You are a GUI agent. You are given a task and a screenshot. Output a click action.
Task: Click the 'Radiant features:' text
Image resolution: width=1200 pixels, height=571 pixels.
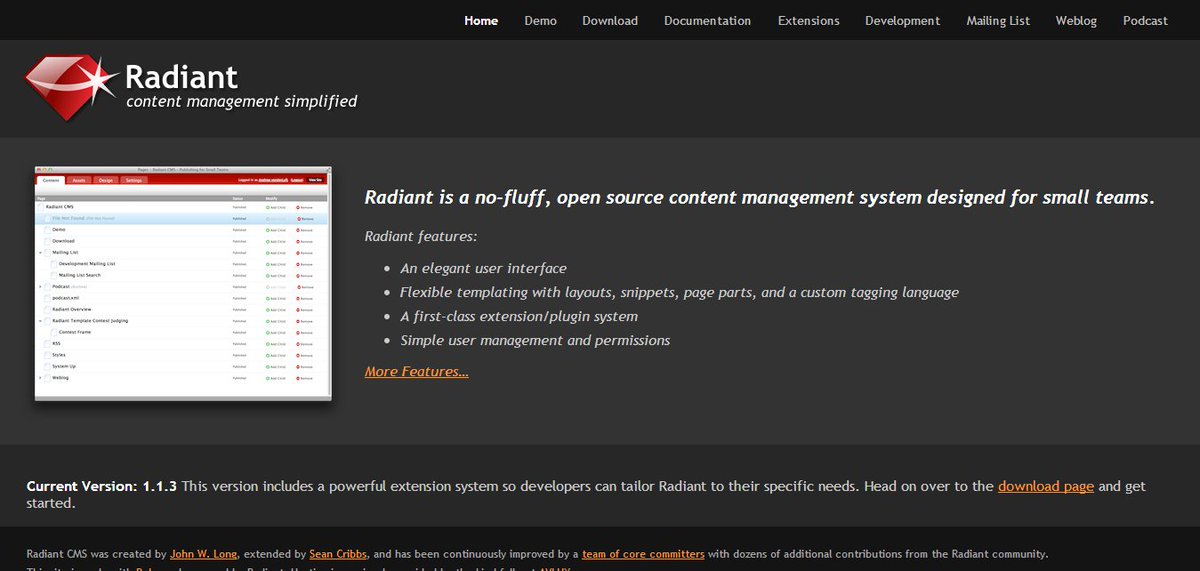click(421, 237)
